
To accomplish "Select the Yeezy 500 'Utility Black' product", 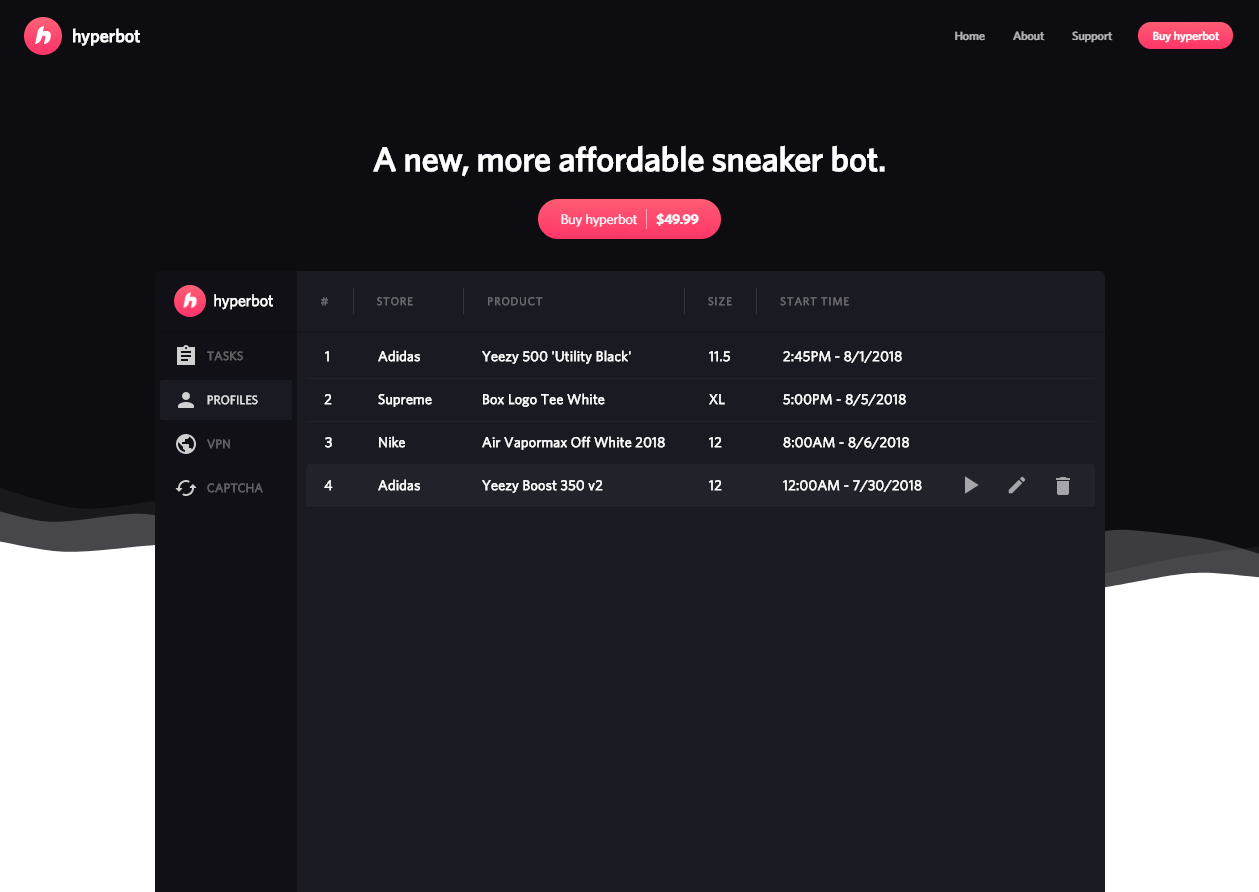I will (557, 357).
